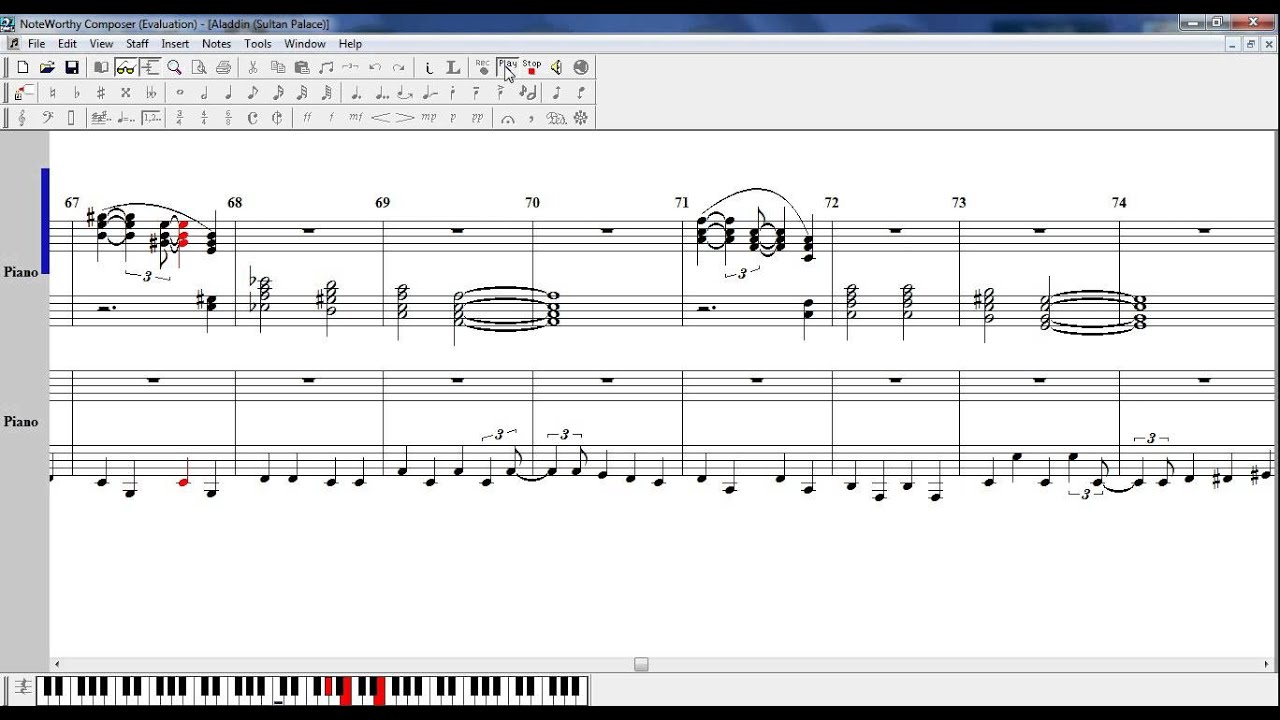Insert a treble clef
Viewport: 1280px width, 720px height.
click(x=21, y=117)
